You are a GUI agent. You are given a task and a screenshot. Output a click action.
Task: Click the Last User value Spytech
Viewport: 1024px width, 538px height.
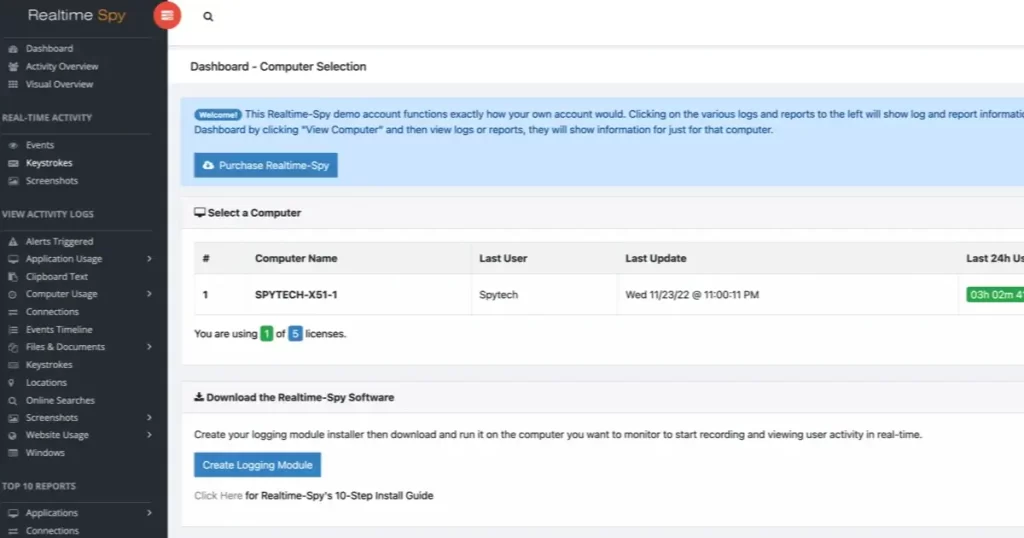(x=498, y=294)
